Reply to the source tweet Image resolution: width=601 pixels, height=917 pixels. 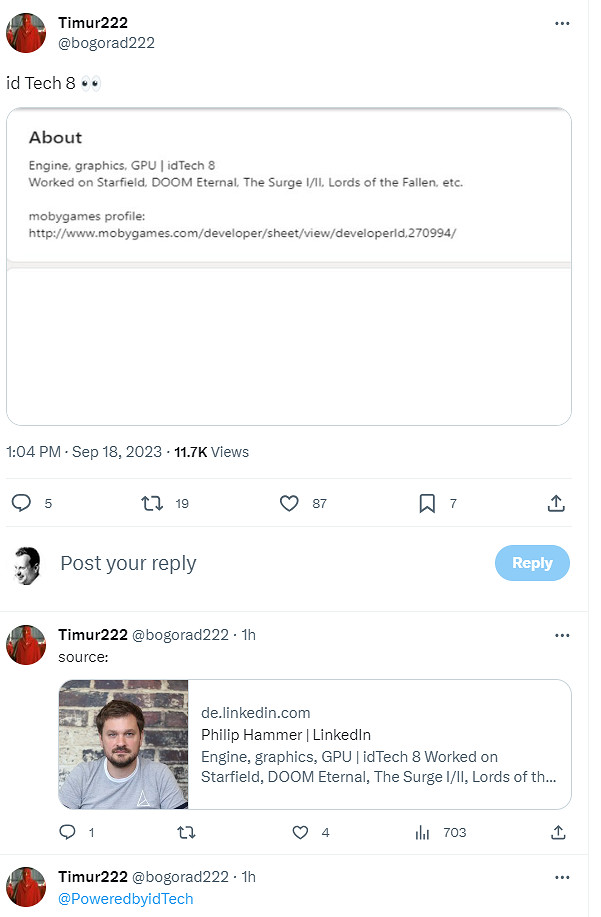click(x=68, y=832)
